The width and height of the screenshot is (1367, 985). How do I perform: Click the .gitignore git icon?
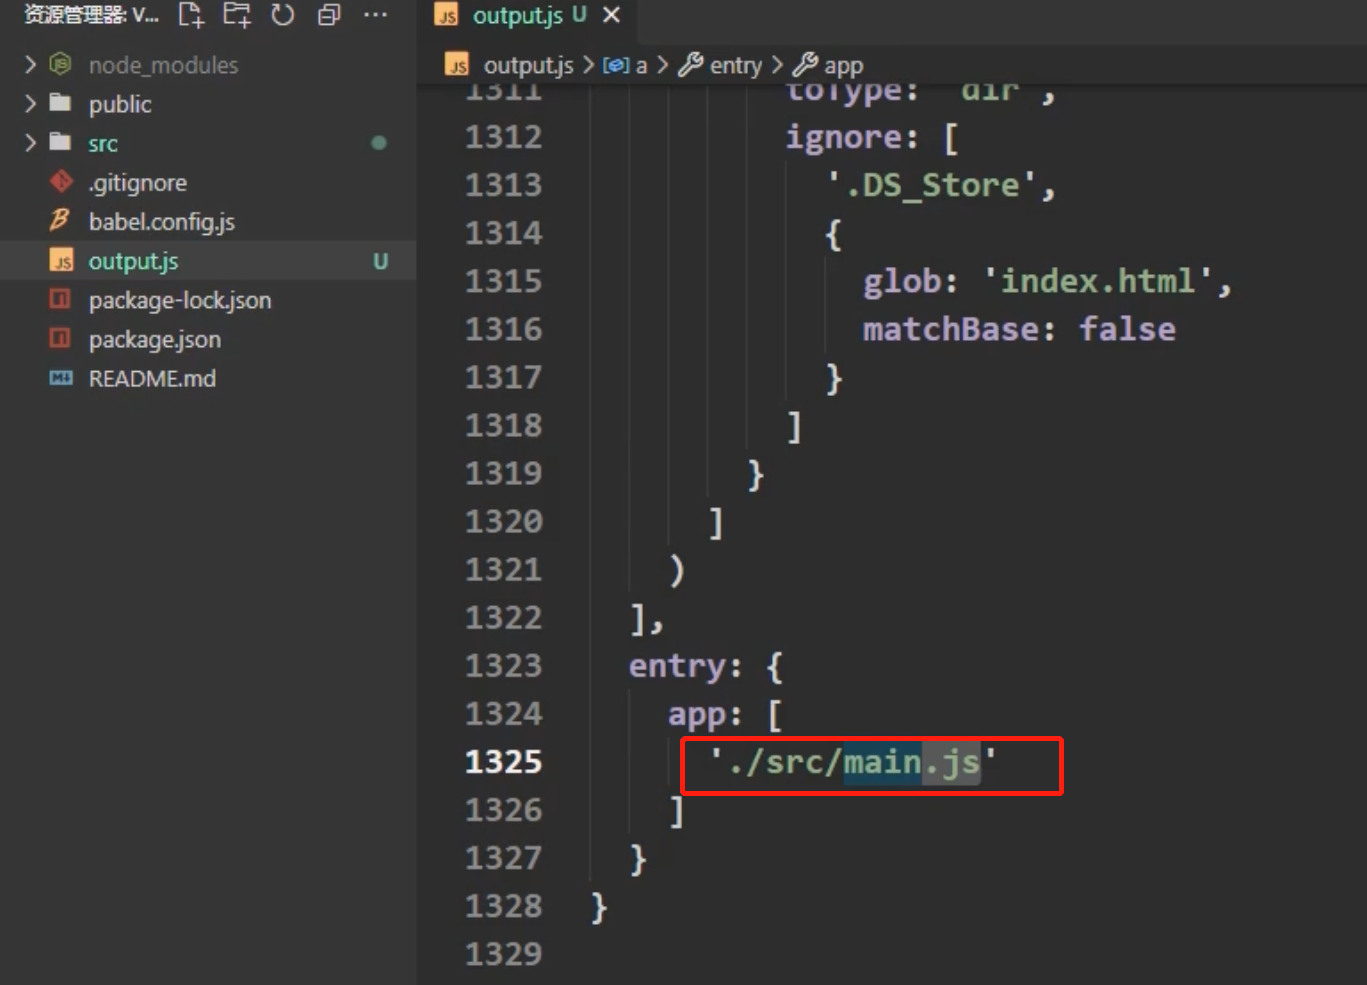(x=61, y=182)
